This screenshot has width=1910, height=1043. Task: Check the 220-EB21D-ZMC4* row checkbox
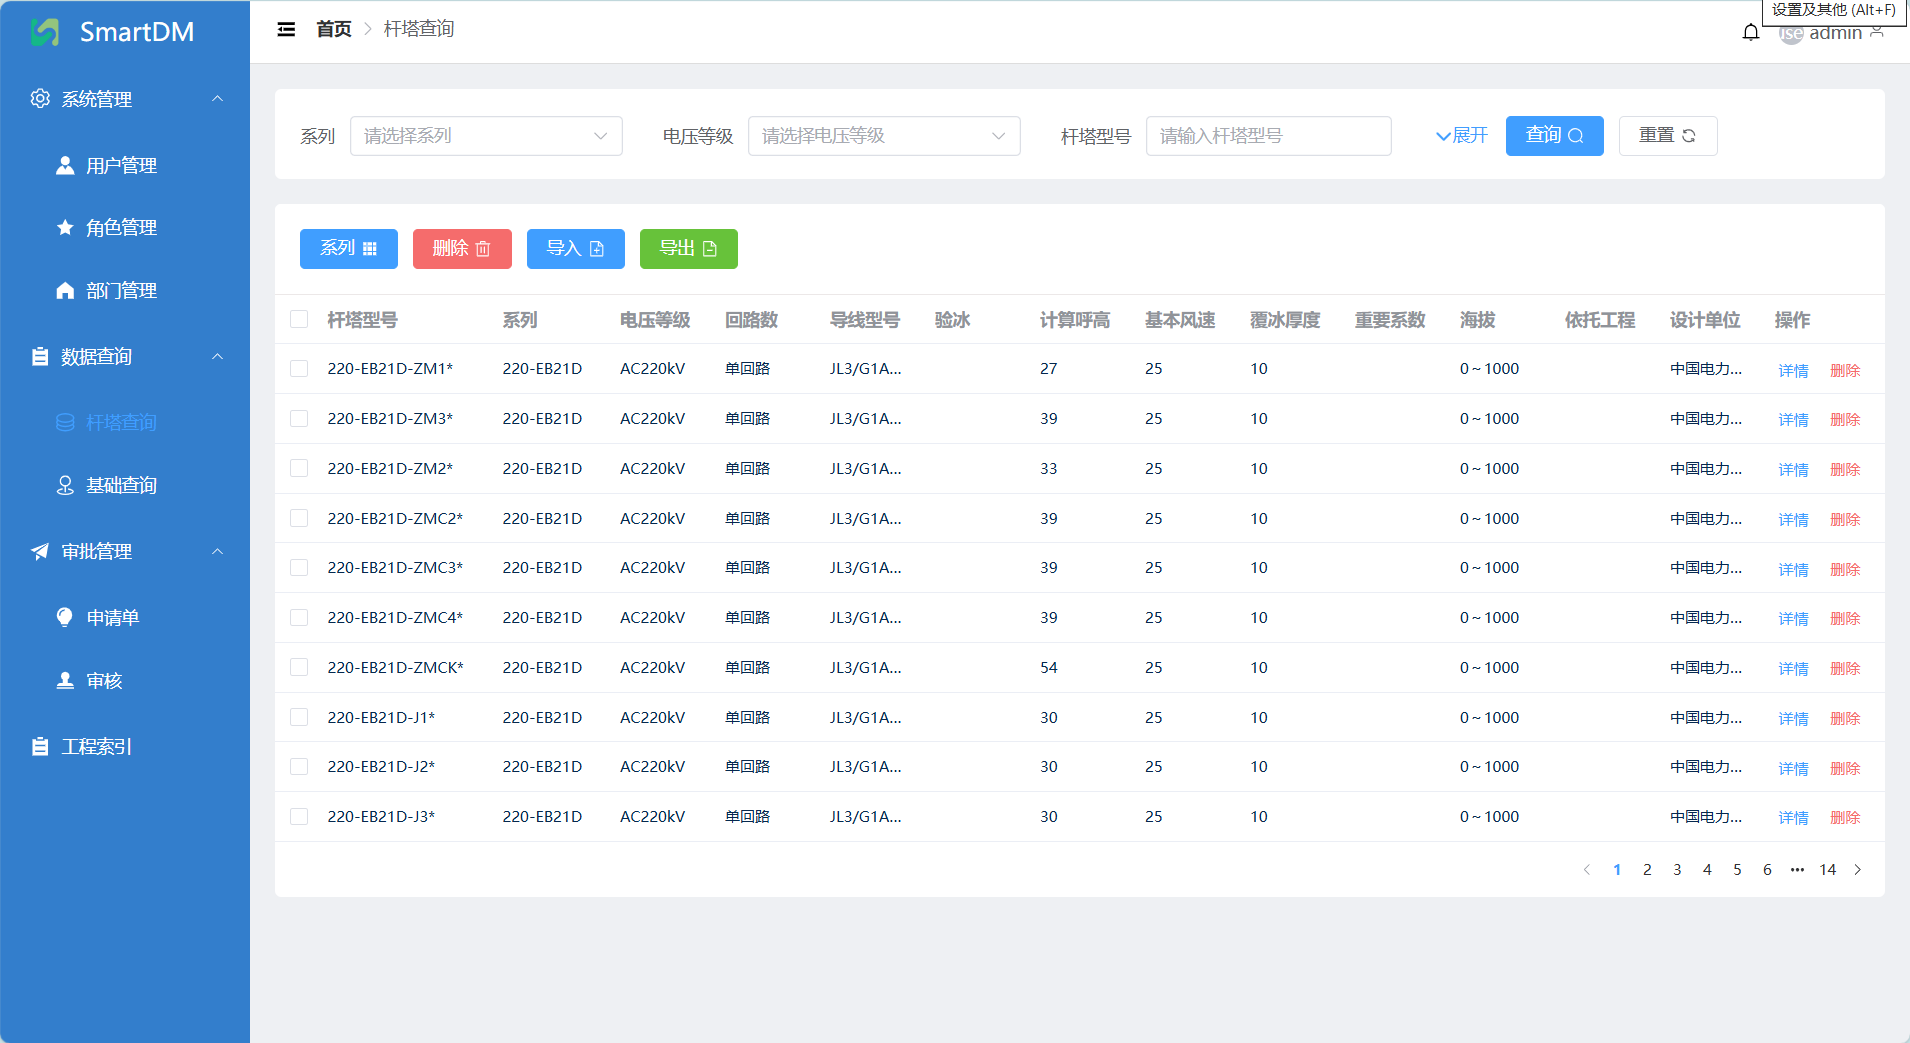(x=299, y=617)
